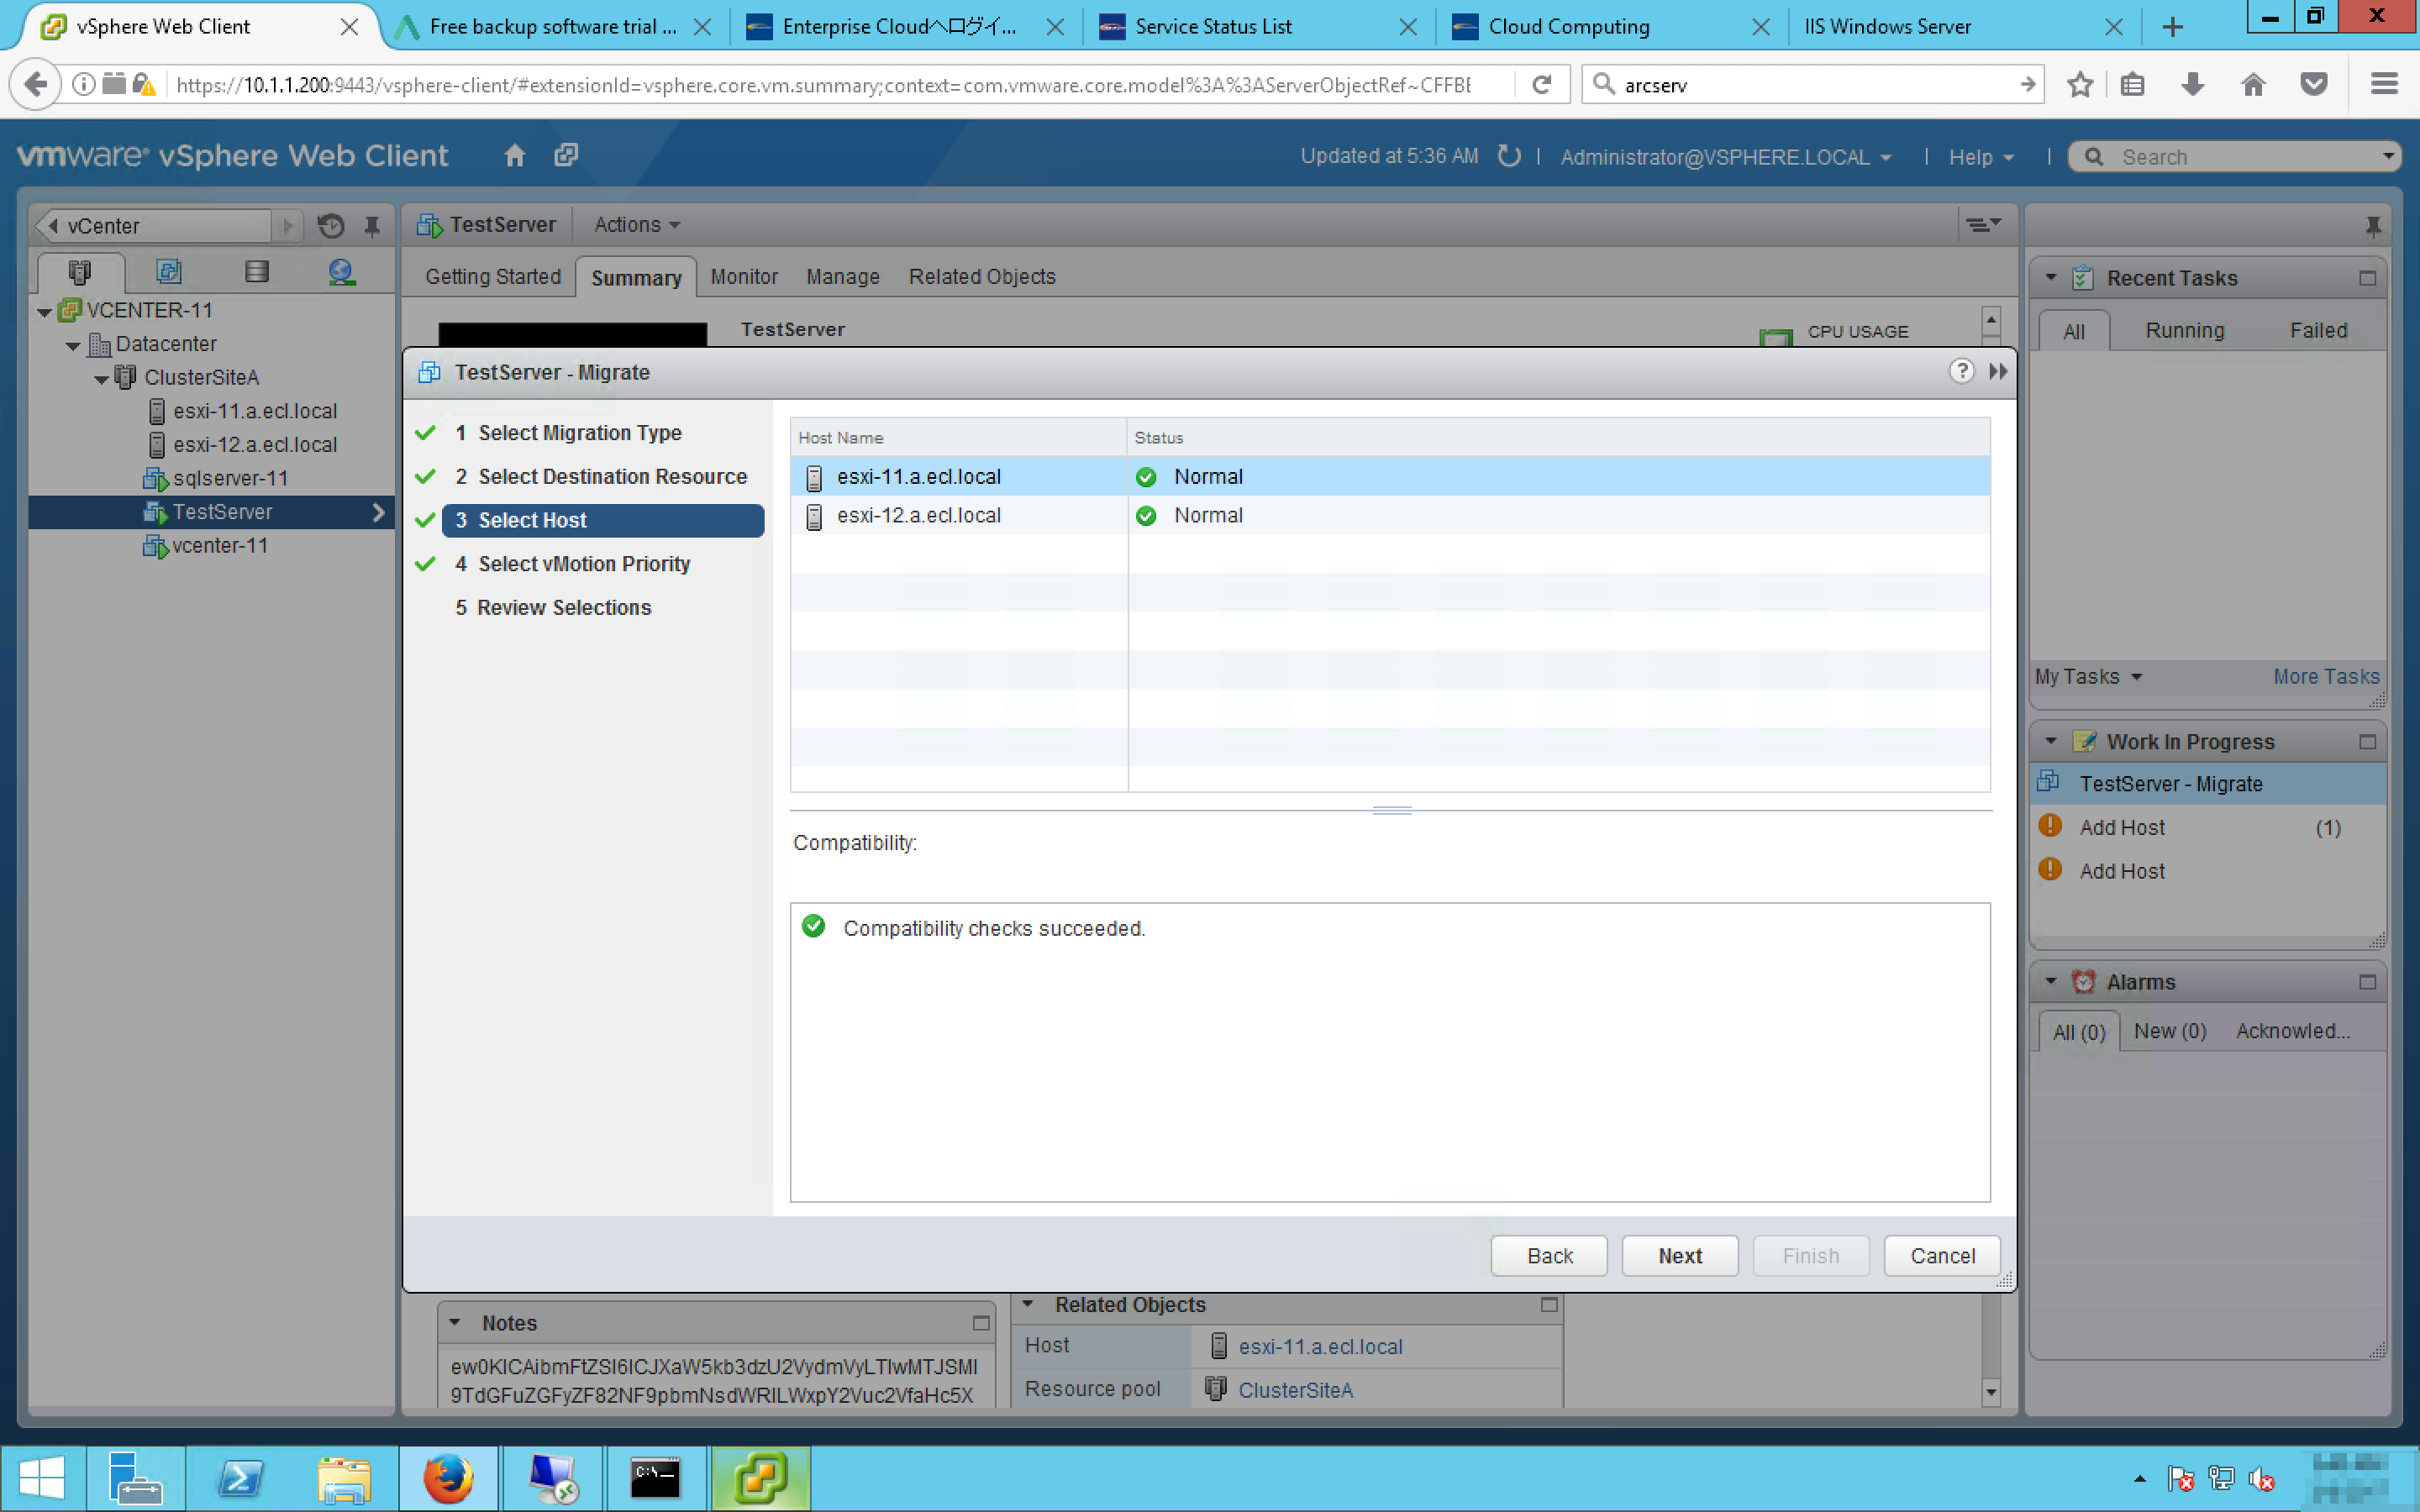Open the Hosts and Clusters inventory tab icon
This screenshot has height=1512, width=2420.
tap(79, 272)
